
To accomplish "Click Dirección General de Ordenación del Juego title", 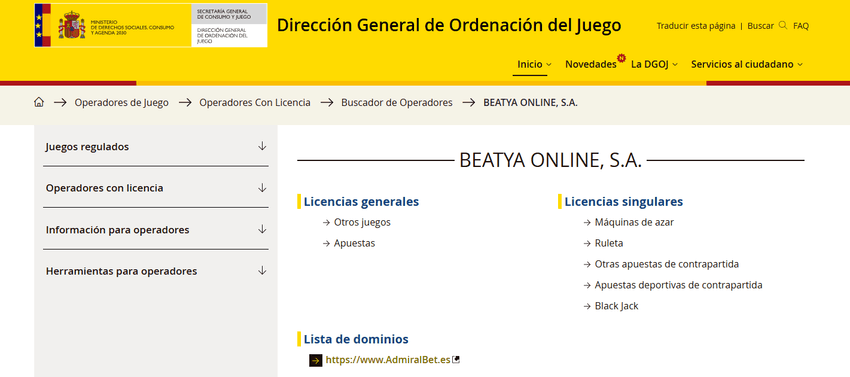I will pyautogui.click(x=449, y=25).
